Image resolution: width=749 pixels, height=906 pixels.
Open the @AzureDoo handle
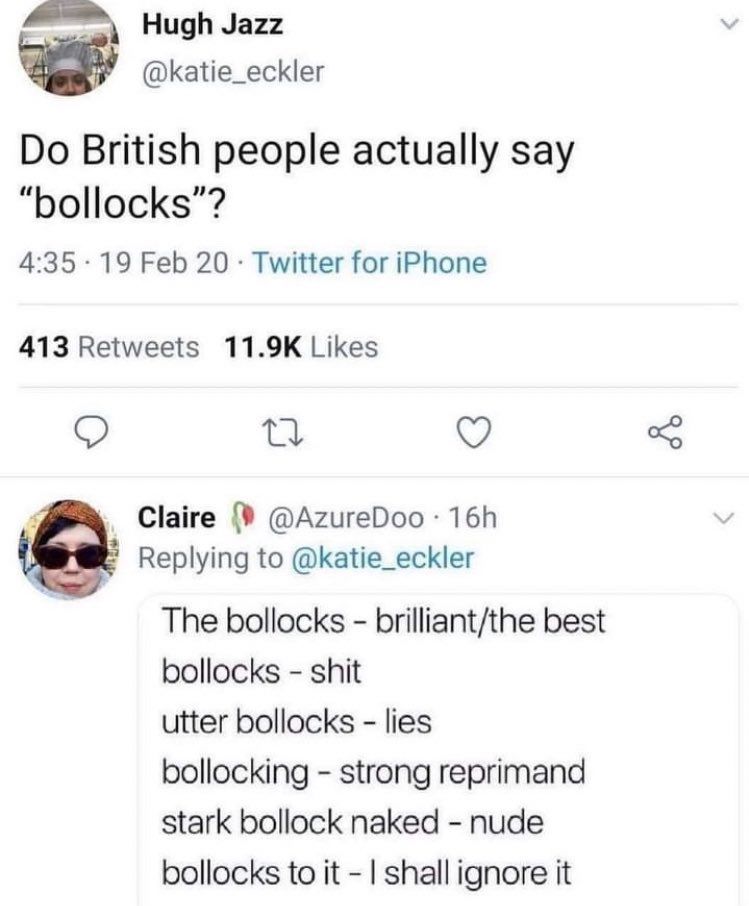(344, 518)
